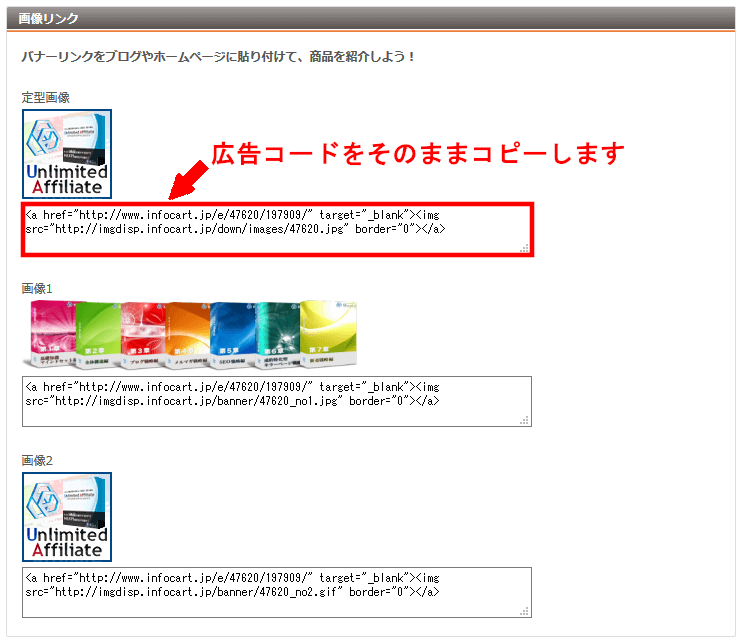740x641 pixels.
Task: Click the 画像1 label
Action: tap(37, 288)
